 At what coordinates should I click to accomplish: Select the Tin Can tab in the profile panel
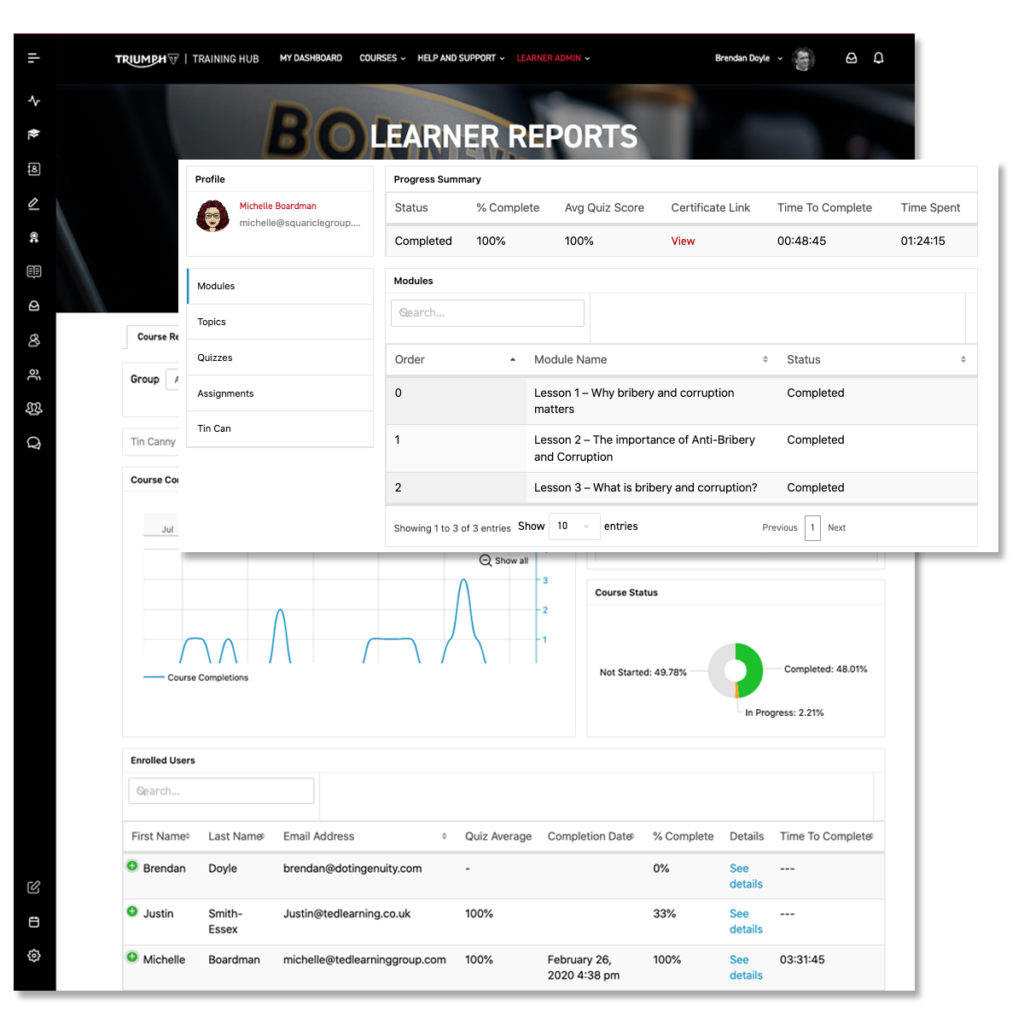pyautogui.click(x=280, y=428)
